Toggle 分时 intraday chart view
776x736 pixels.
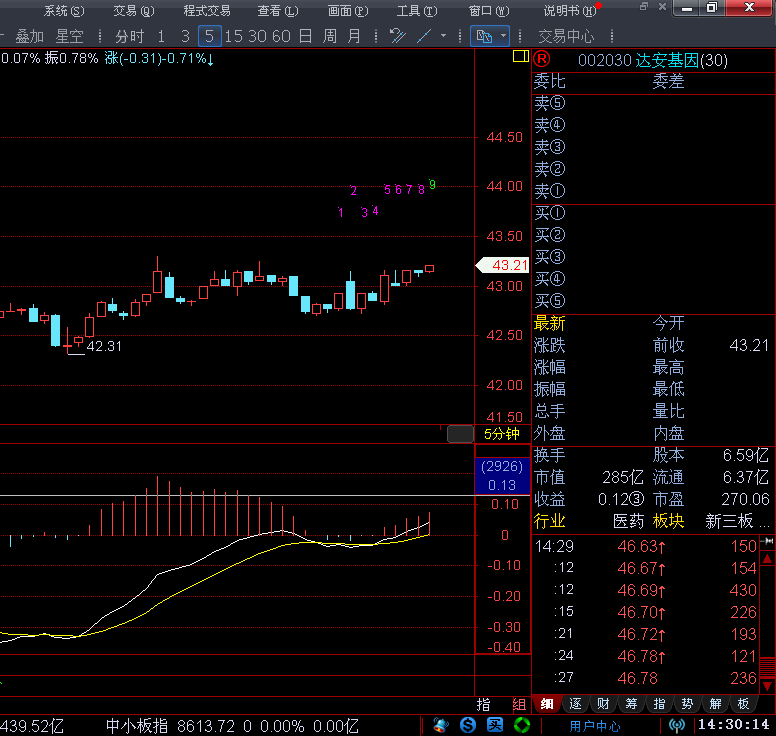pyautogui.click(x=130, y=36)
